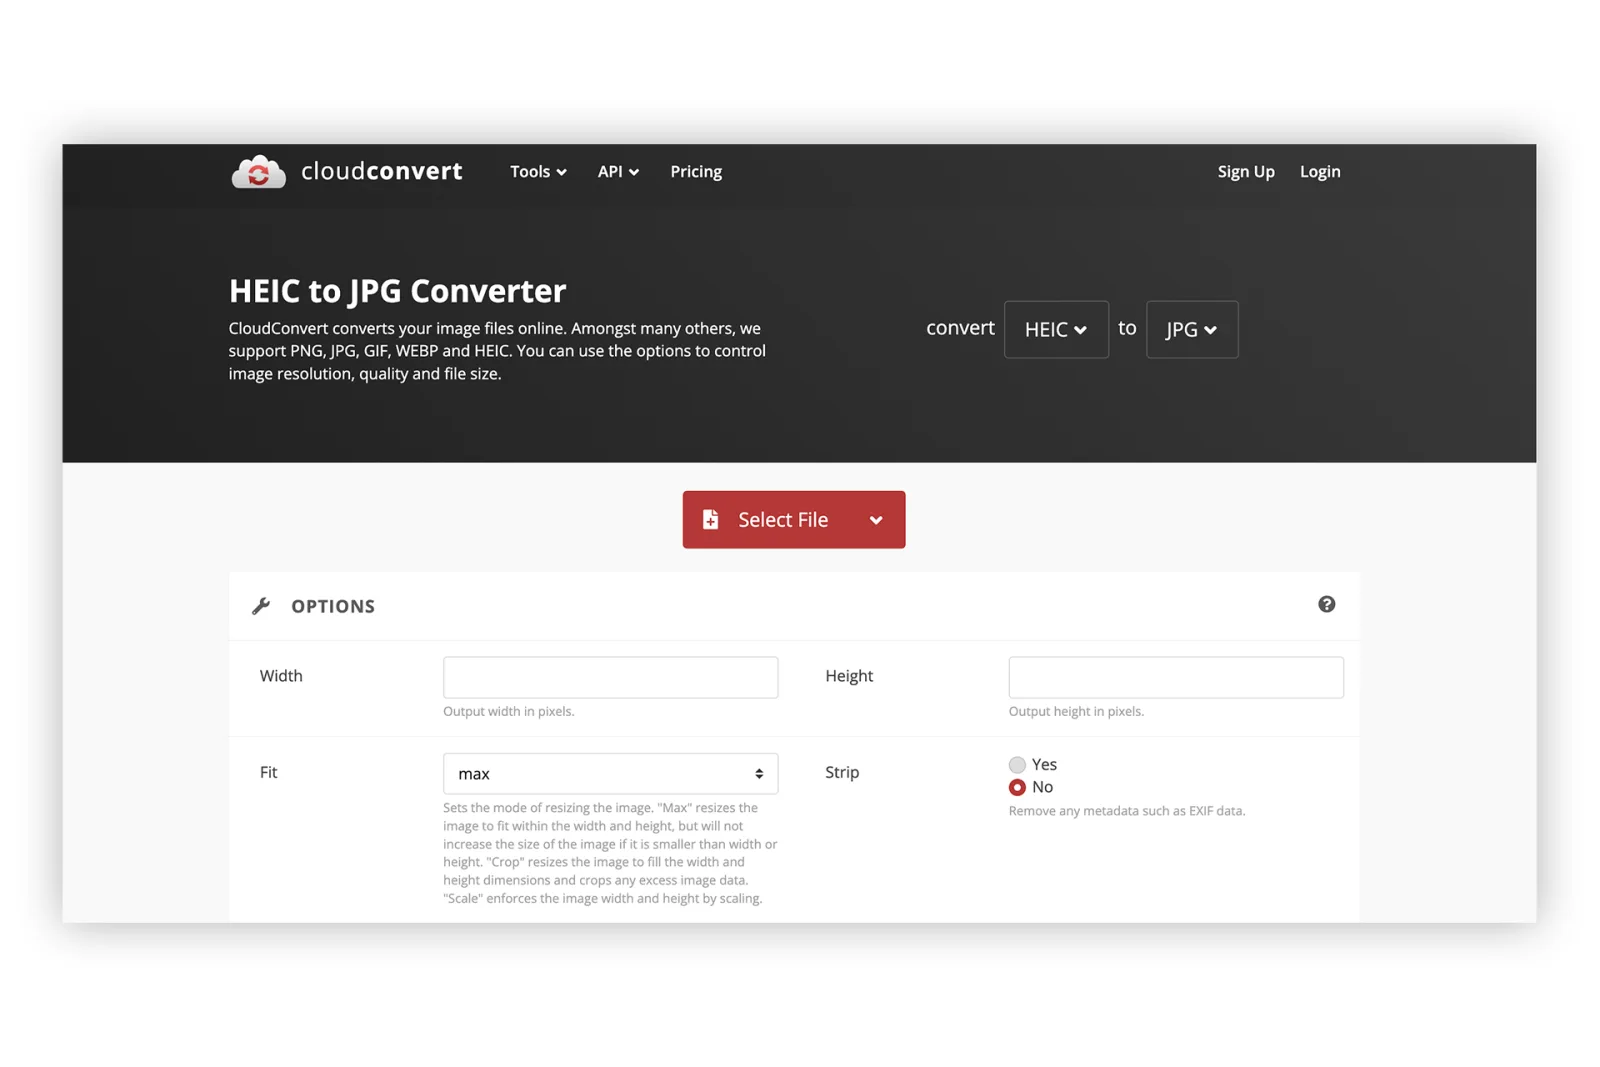Click the cloudconvert brand name
Screen dimensions: 1600x1067
[x=382, y=171]
